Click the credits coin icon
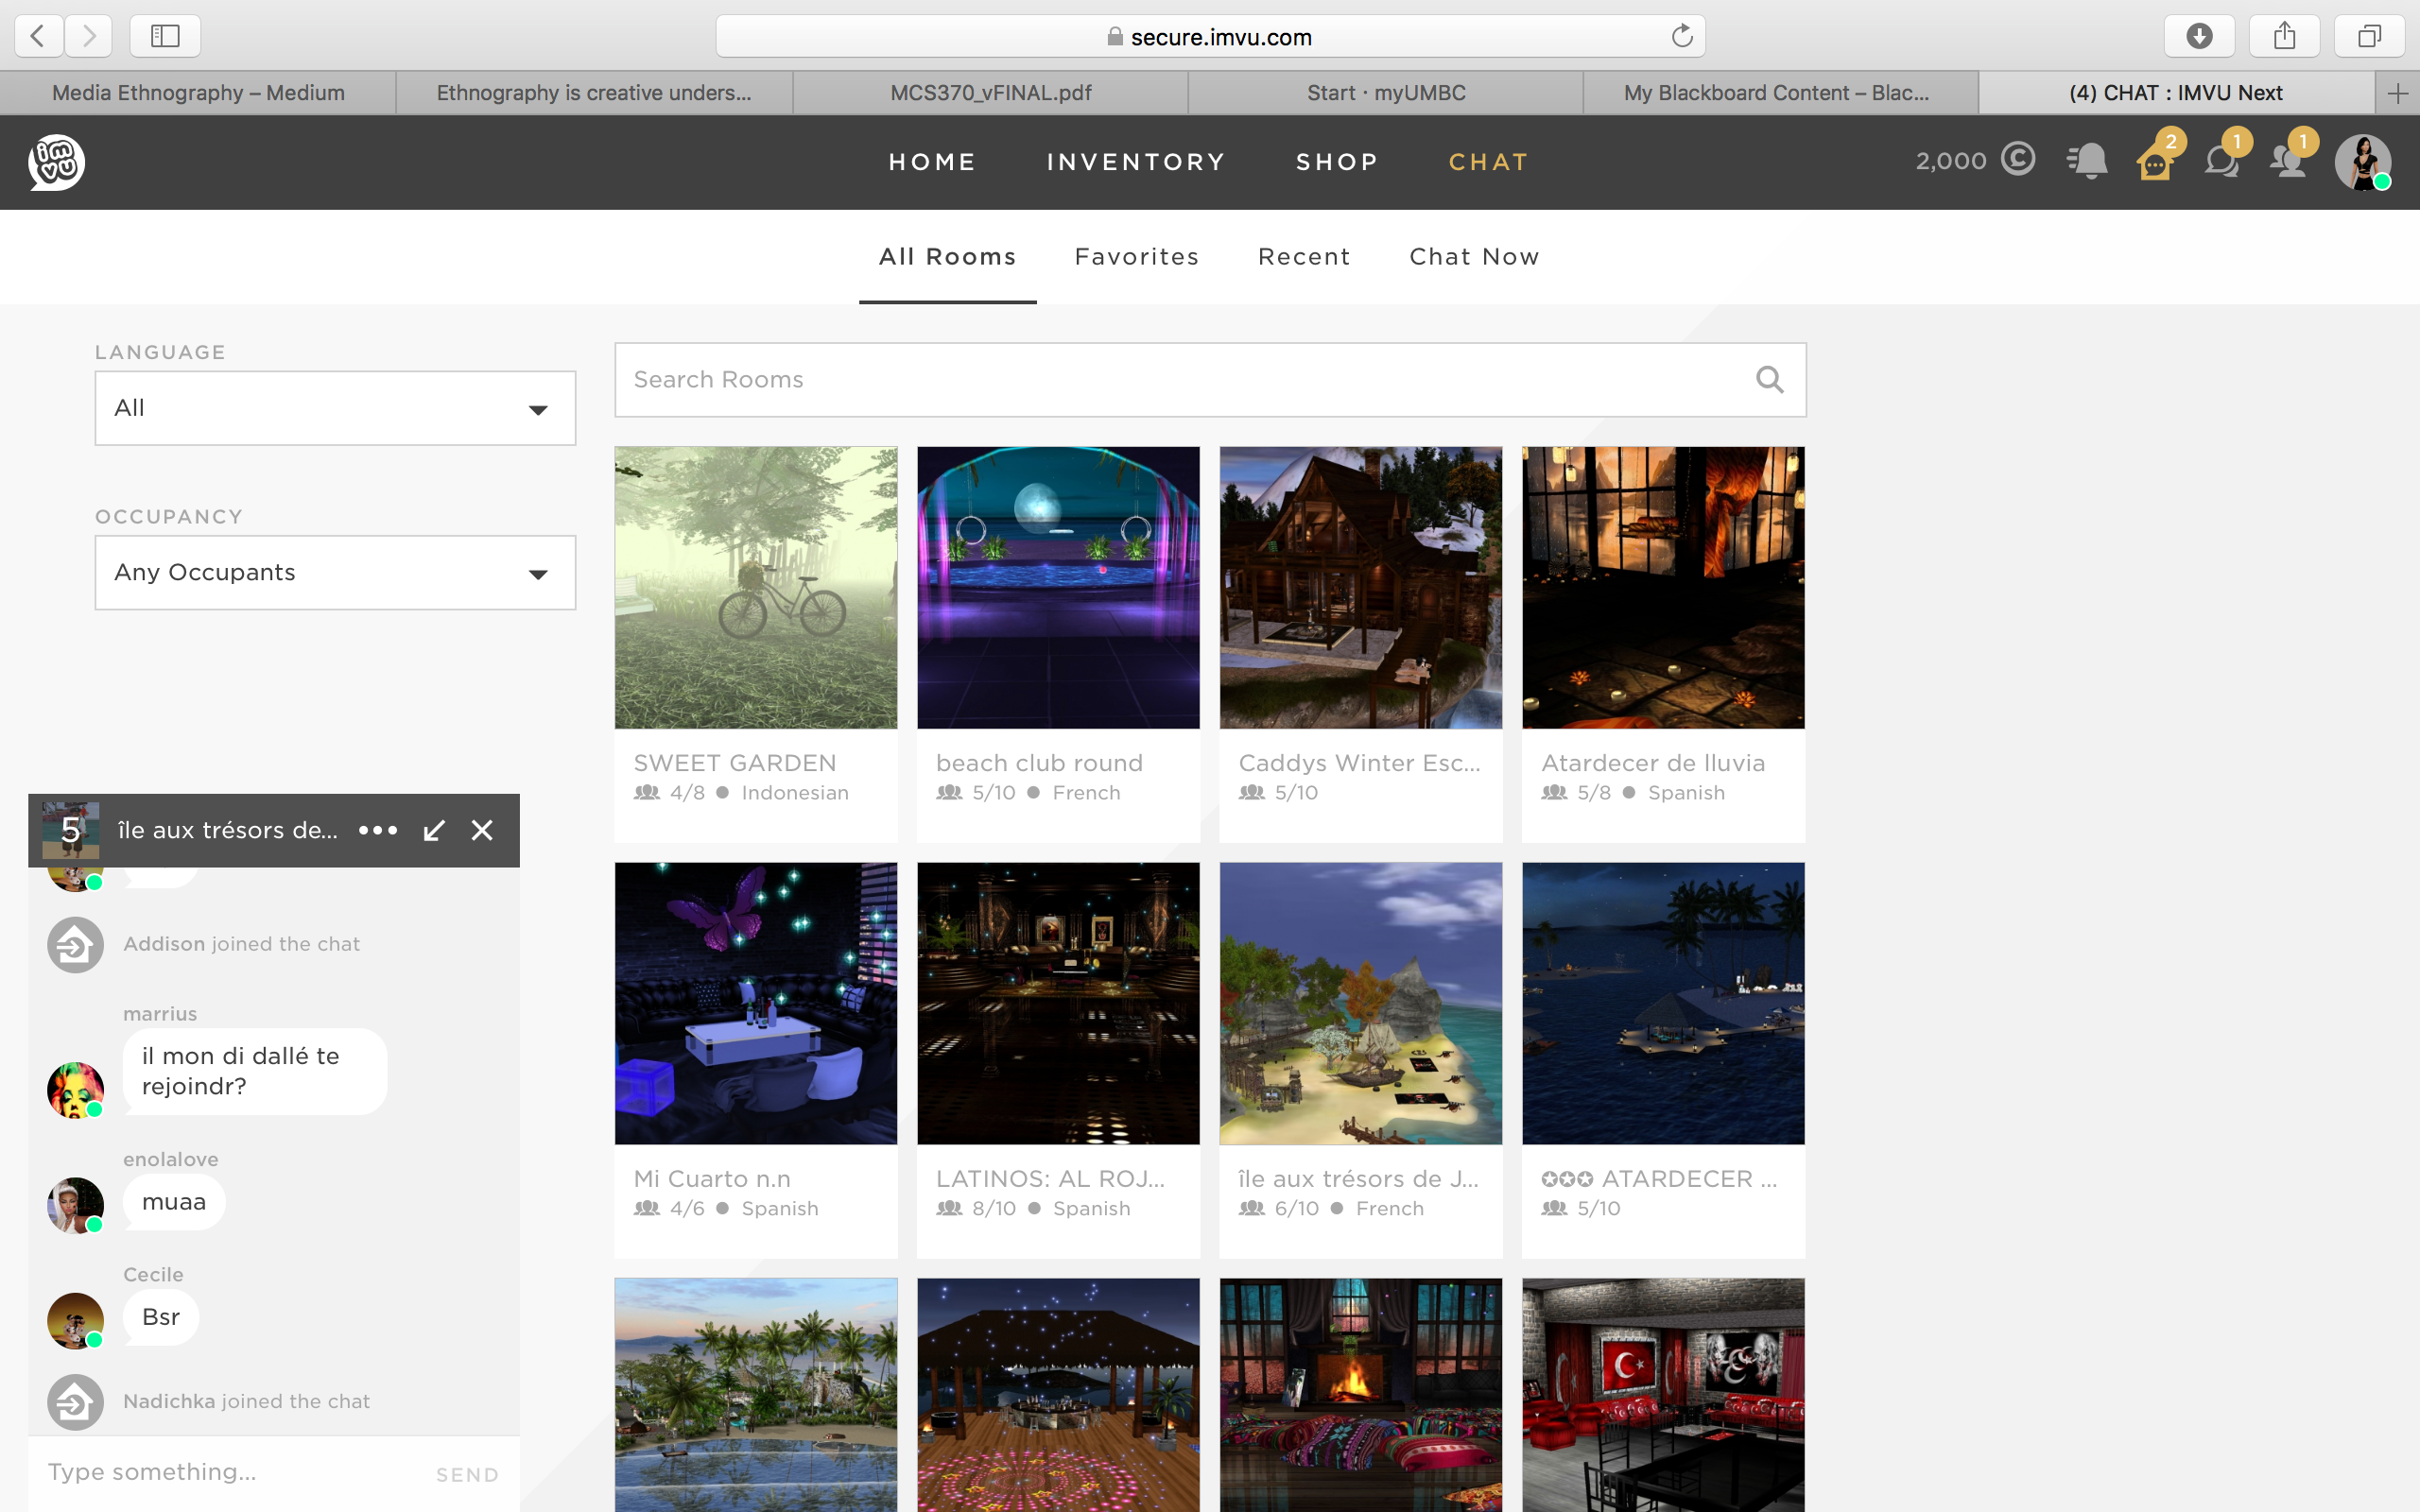Viewport: 2420px width, 1512px height. [2018, 159]
